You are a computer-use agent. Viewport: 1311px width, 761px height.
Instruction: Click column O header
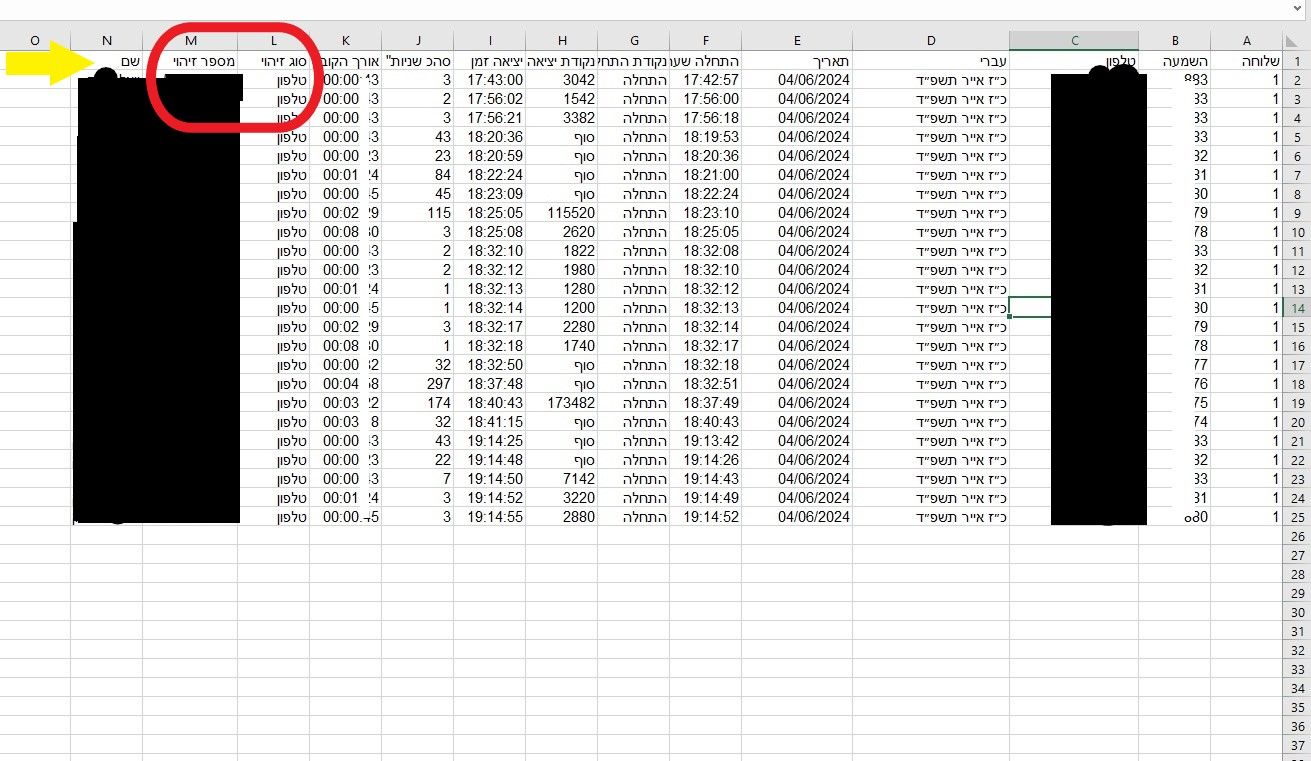tap(35, 40)
